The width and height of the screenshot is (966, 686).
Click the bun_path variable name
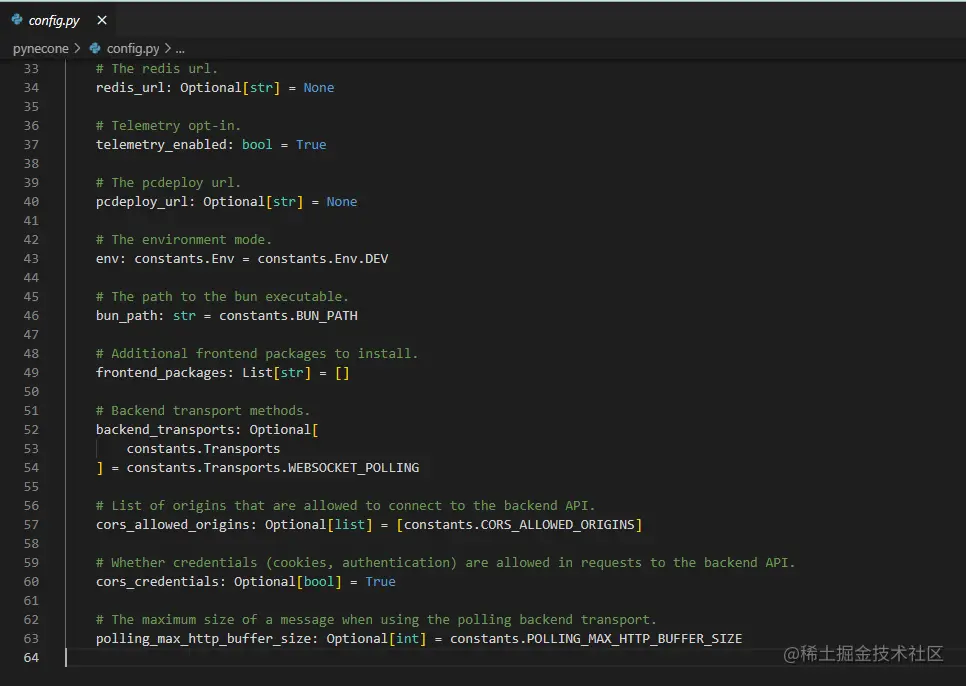coord(126,316)
